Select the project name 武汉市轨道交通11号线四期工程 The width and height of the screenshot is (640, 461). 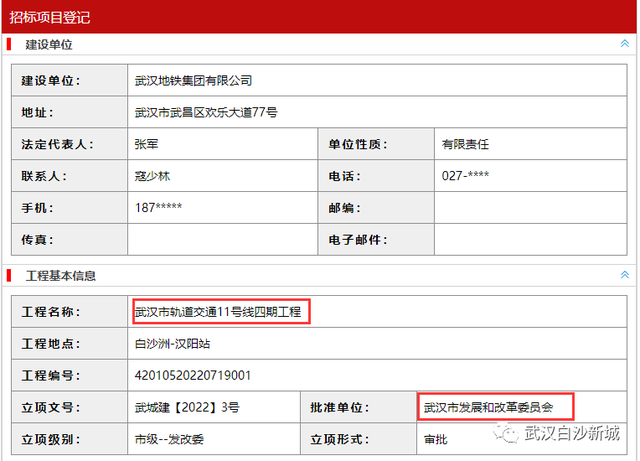click(x=218, y=312)
